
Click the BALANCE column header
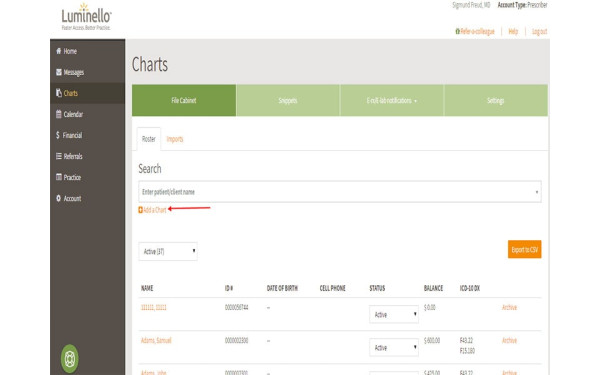pyautogui.click(x=434, y=288)
